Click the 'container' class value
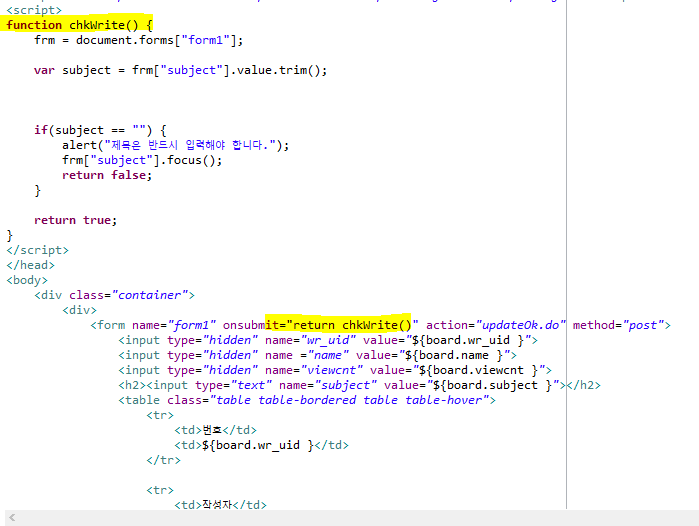The width and height of the screenshot is (699, 526). pos(150,295)
